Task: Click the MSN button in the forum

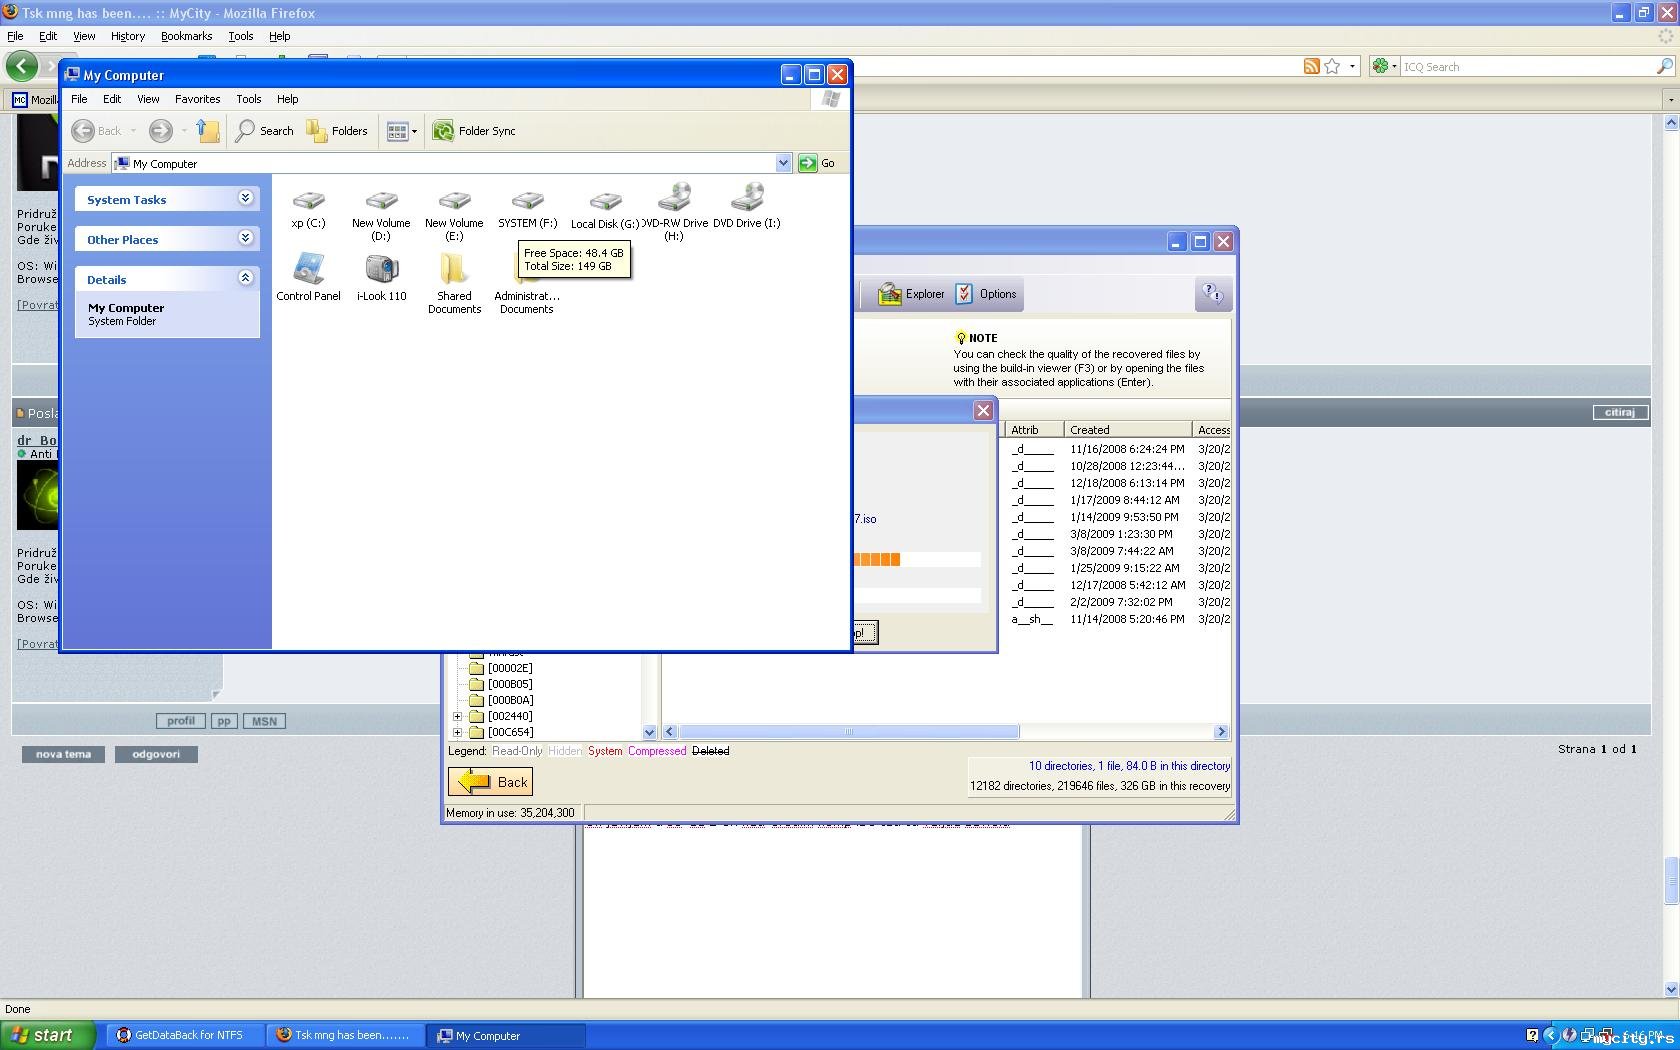Action: [x=264, y=721]
